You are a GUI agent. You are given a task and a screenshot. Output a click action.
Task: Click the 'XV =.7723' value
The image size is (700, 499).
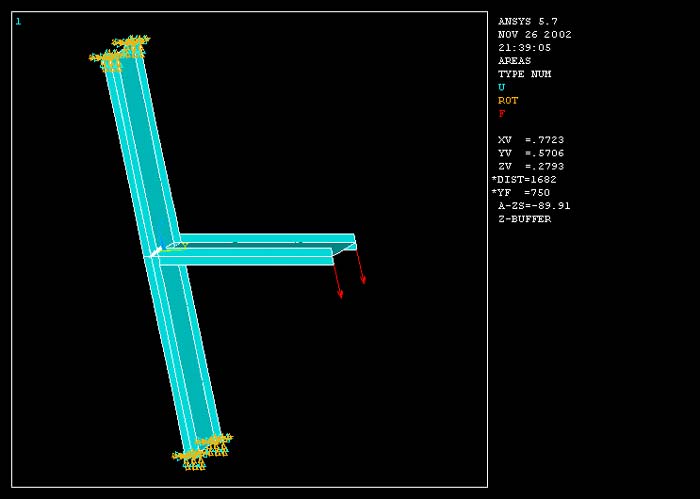(531, 140)
